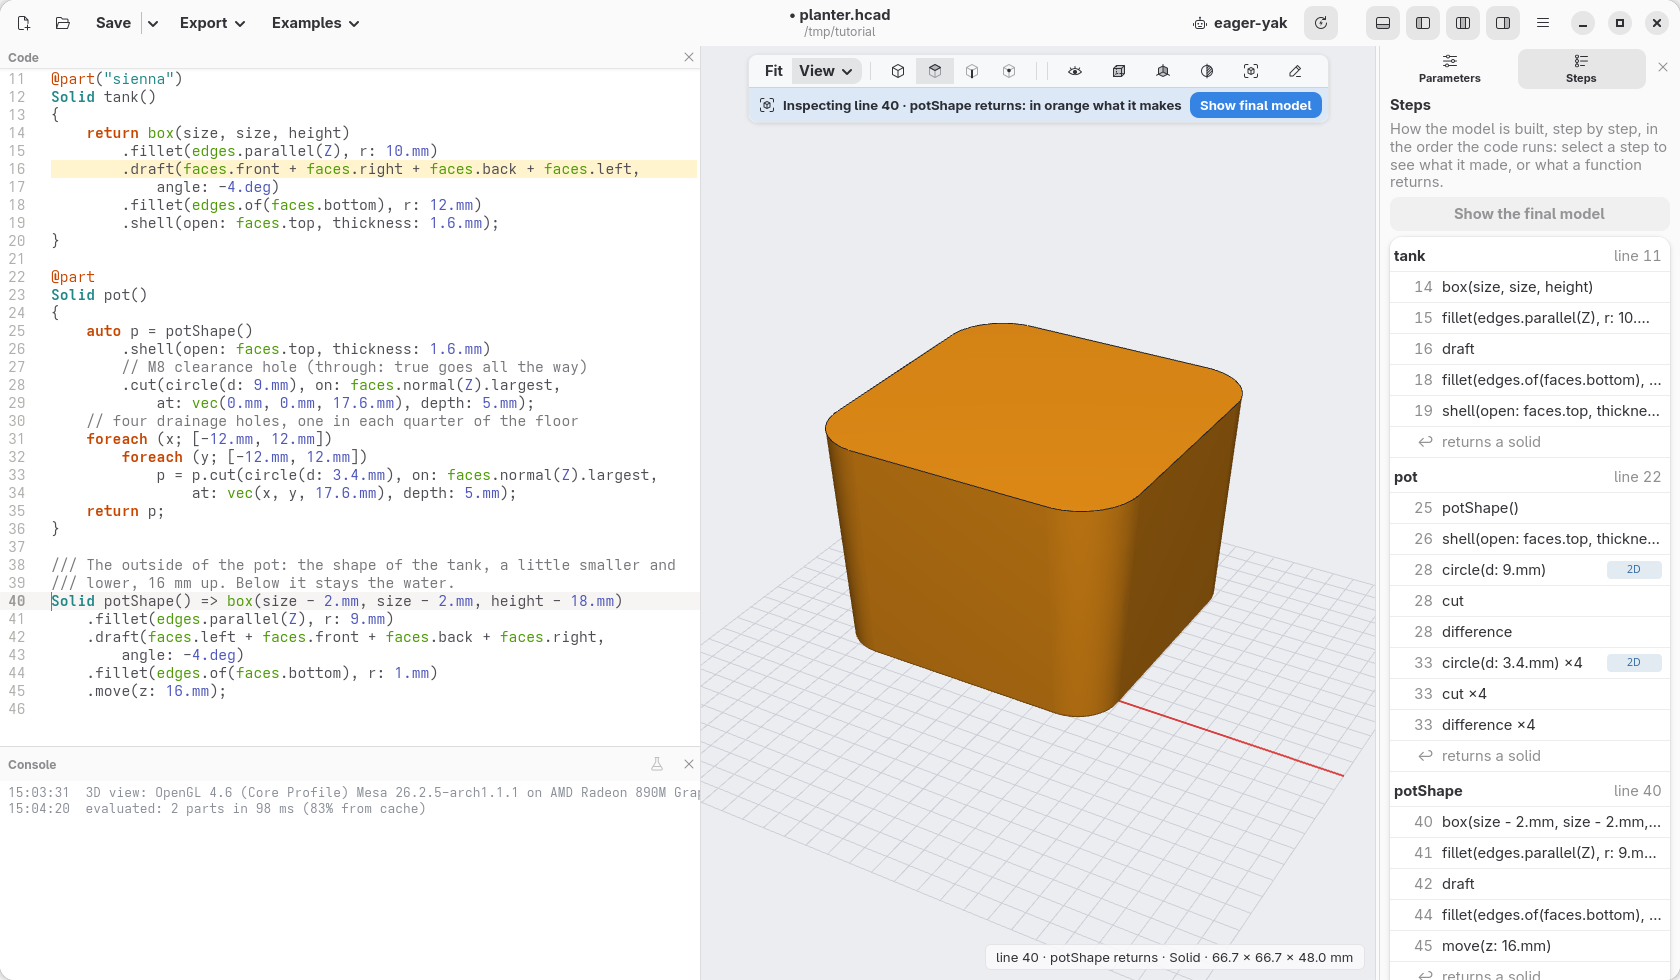Switch to the Steps tab
The width and height of the screenshot is (1680, 980).
click(x=1581, y=68)
